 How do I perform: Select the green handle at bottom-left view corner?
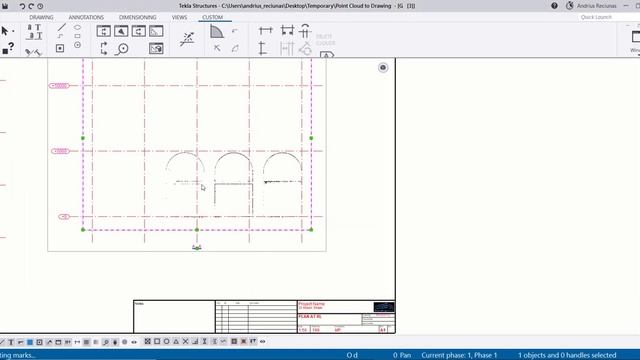tap(83, 230)
